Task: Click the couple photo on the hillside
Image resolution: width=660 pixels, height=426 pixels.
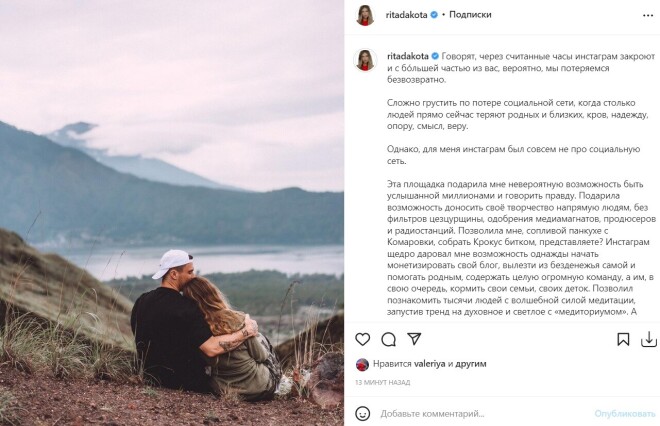Action: [x=172, y=213]
